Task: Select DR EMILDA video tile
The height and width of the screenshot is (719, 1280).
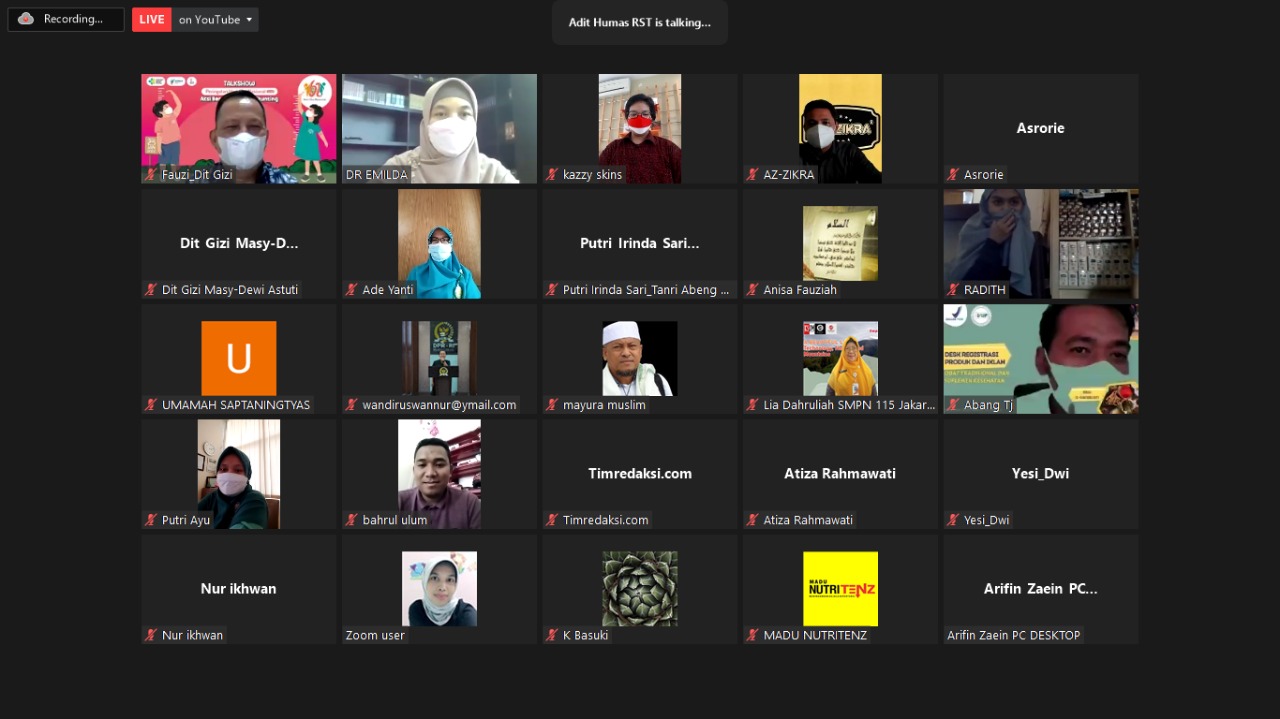Action: coord(439,128)
